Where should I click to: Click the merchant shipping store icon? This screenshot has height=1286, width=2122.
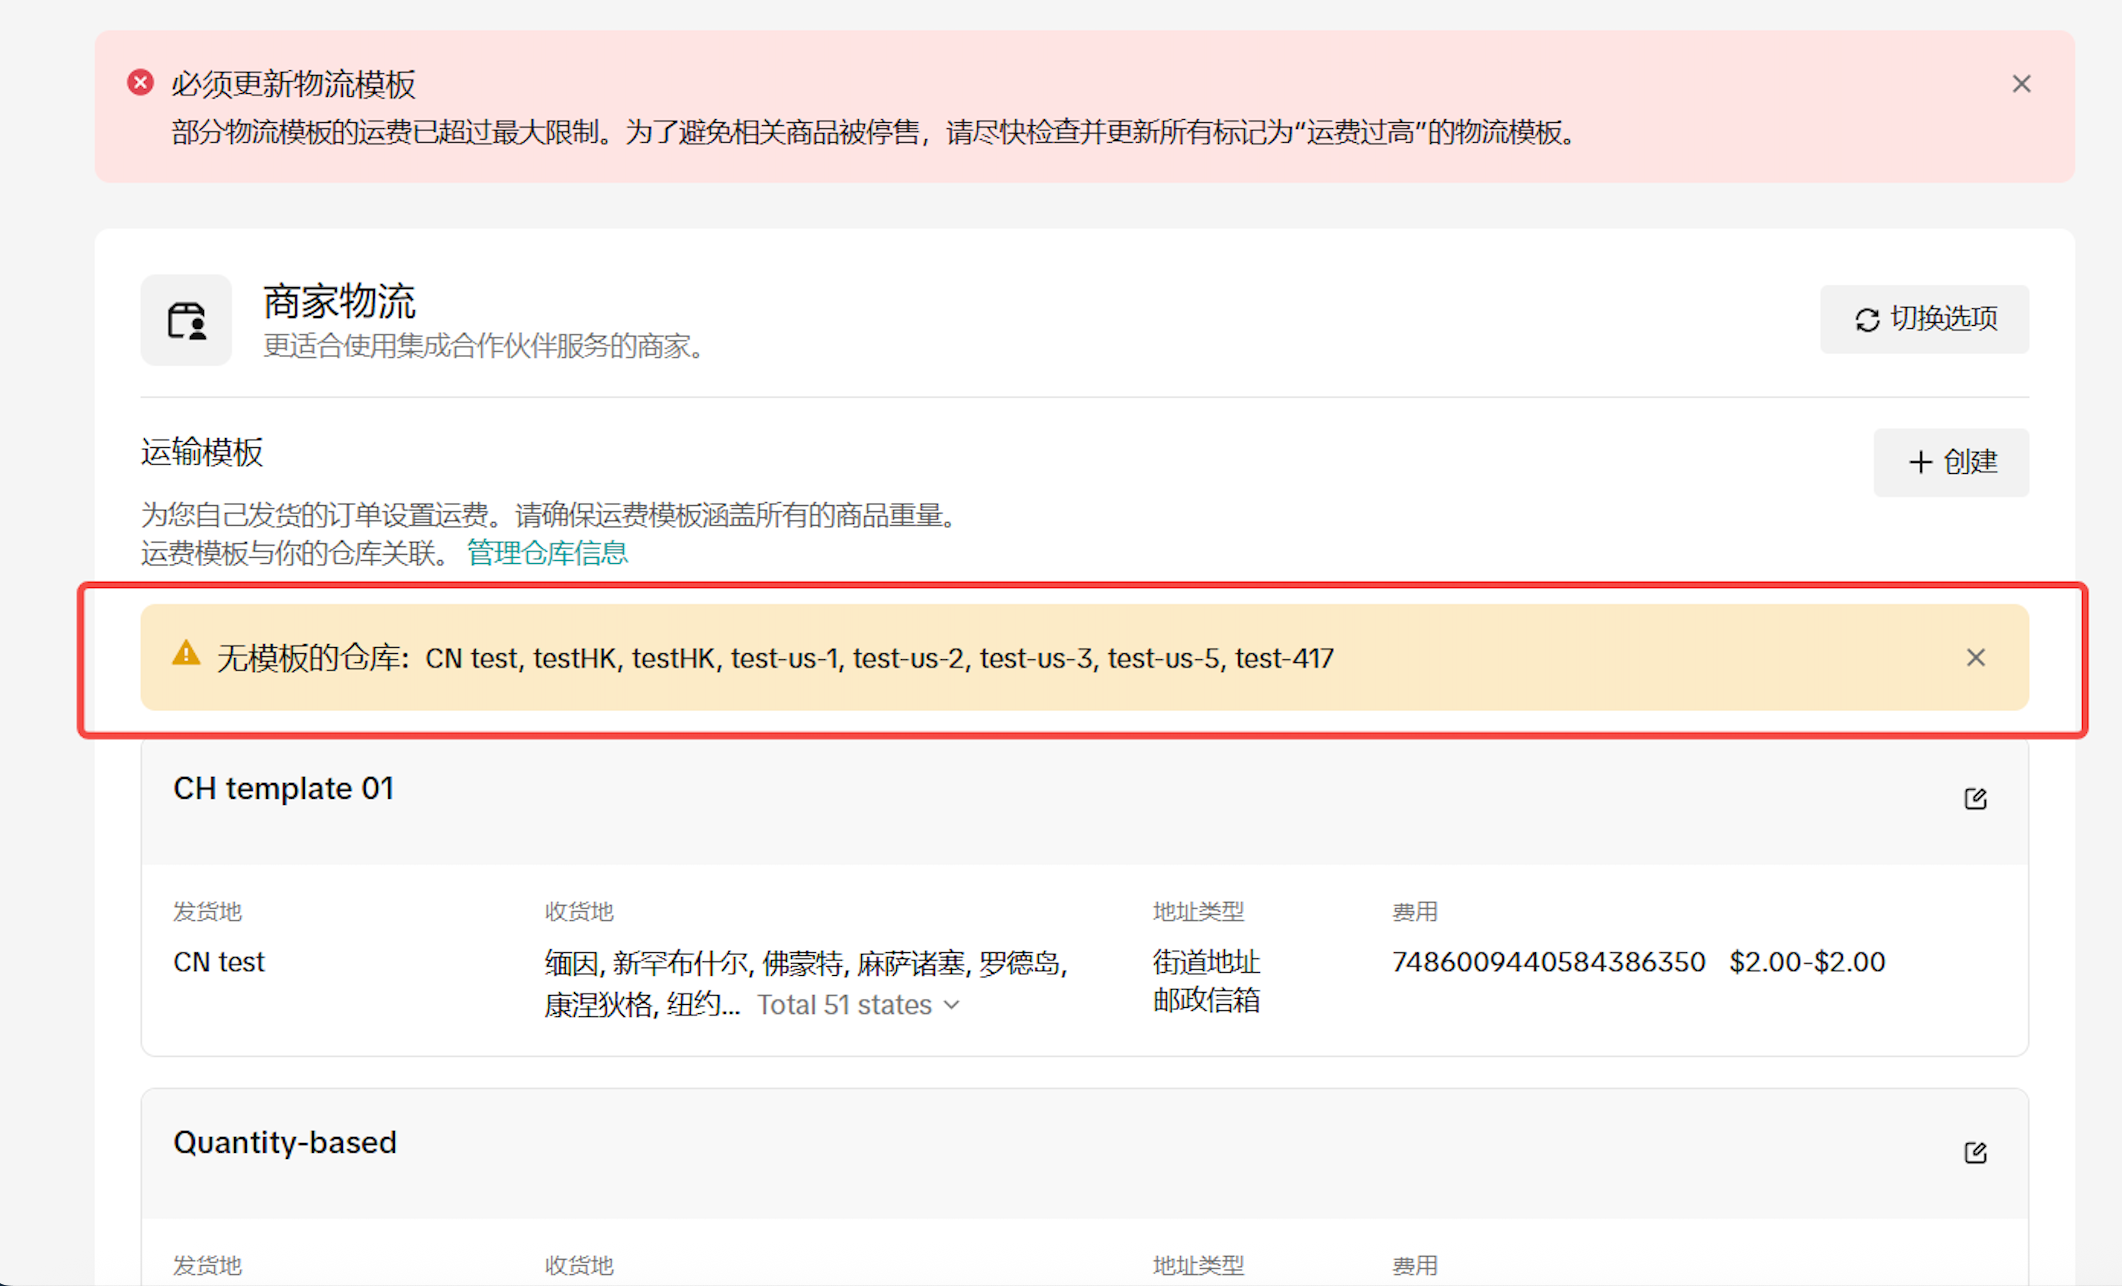click(186, 321)
